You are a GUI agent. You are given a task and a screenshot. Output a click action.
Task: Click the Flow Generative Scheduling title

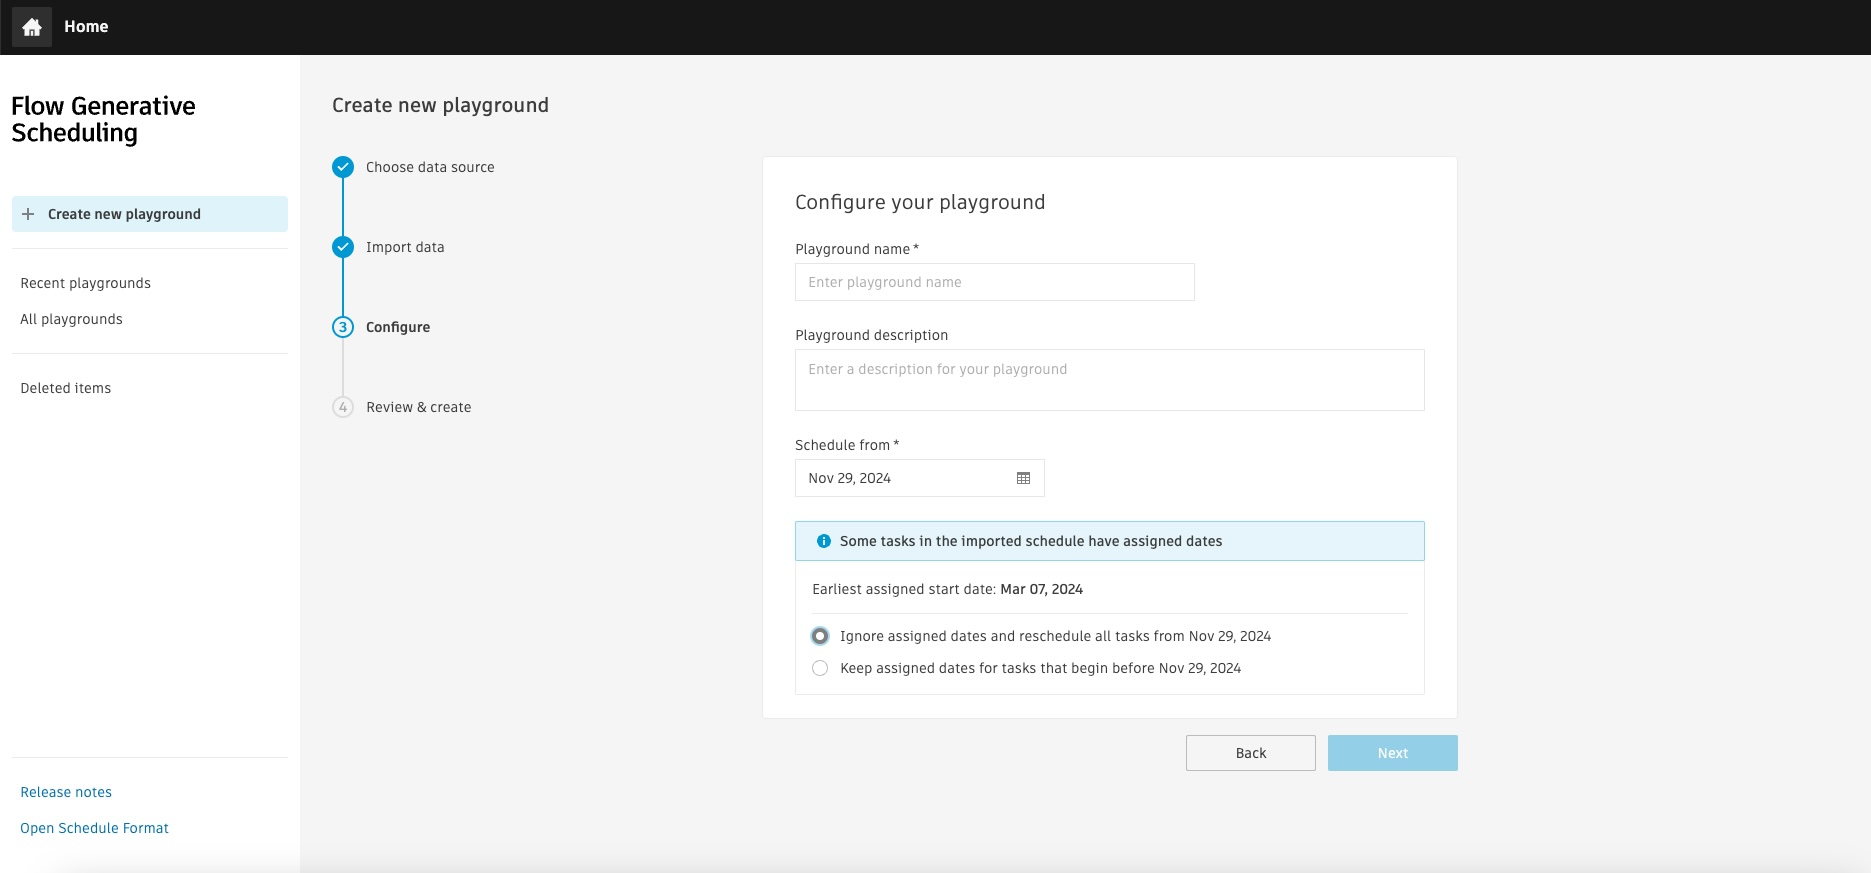pos(103,119)
